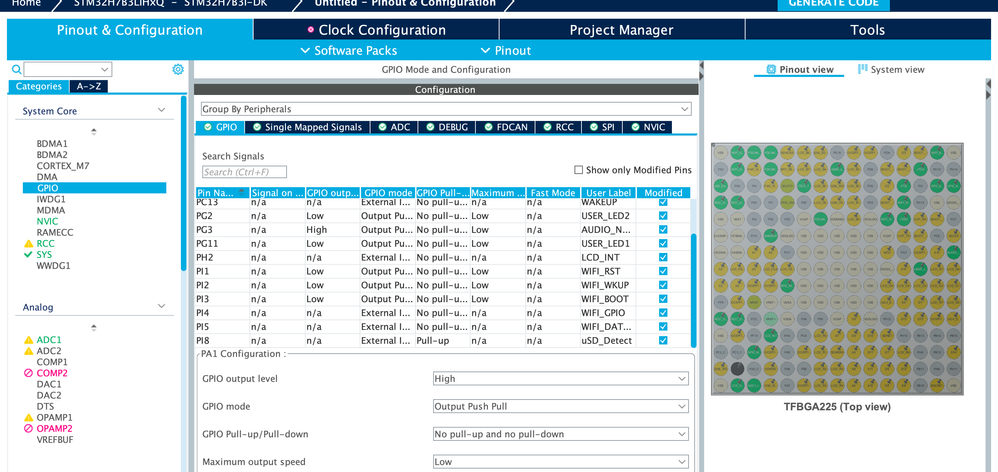This screenshot has height=472, width=998.
Task: Select VREFBUF in Analog list
Action: [x=56, y=440]
